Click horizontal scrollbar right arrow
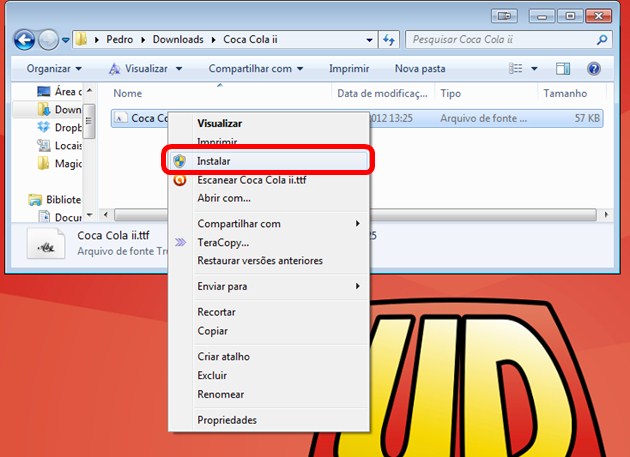Image resolution: width=630 pixels, height=457 pixels. 606,215
